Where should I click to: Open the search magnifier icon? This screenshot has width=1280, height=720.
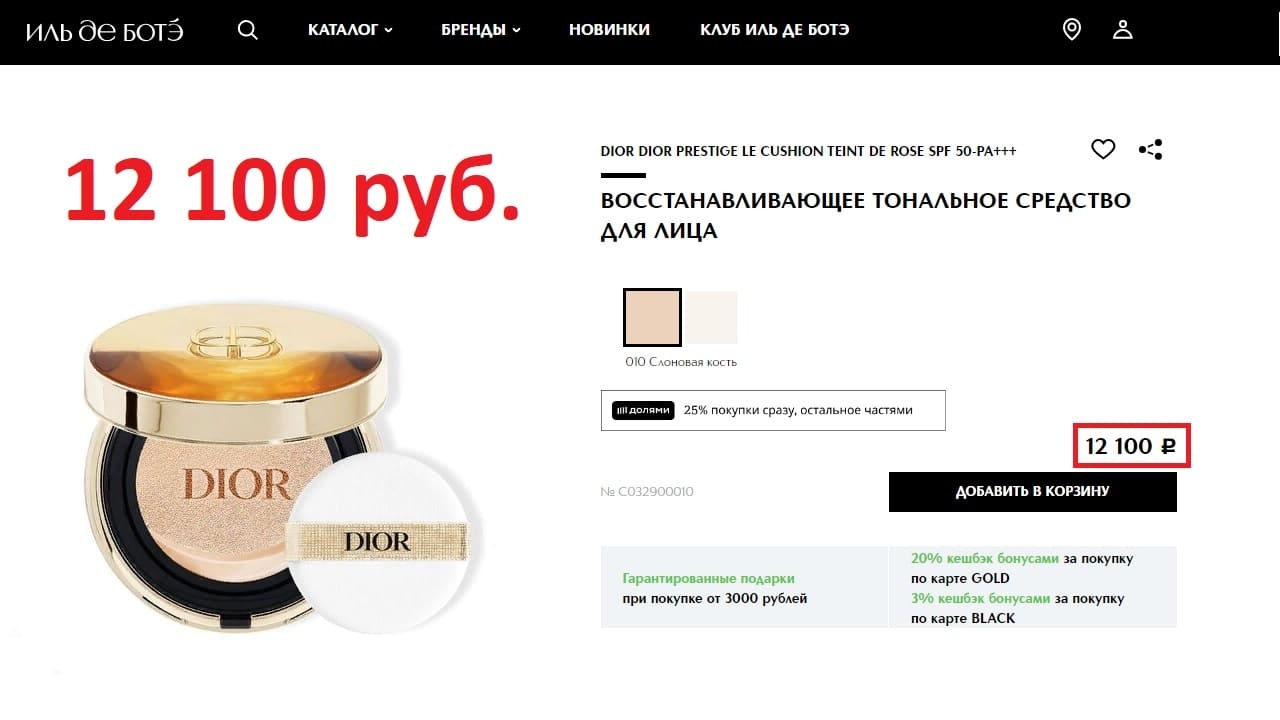point(248,30)
